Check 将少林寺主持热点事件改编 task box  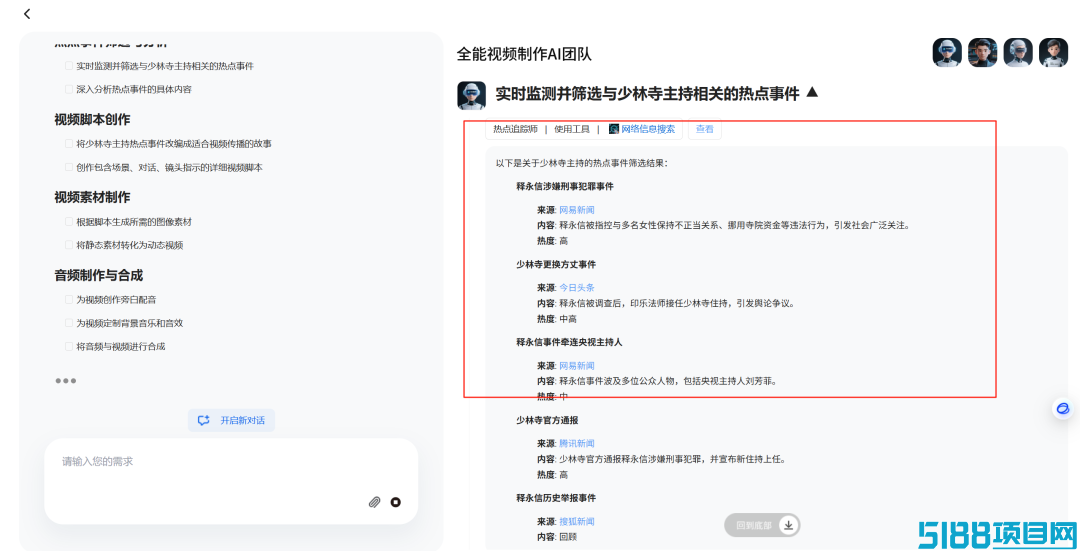[x=69, y=144]
